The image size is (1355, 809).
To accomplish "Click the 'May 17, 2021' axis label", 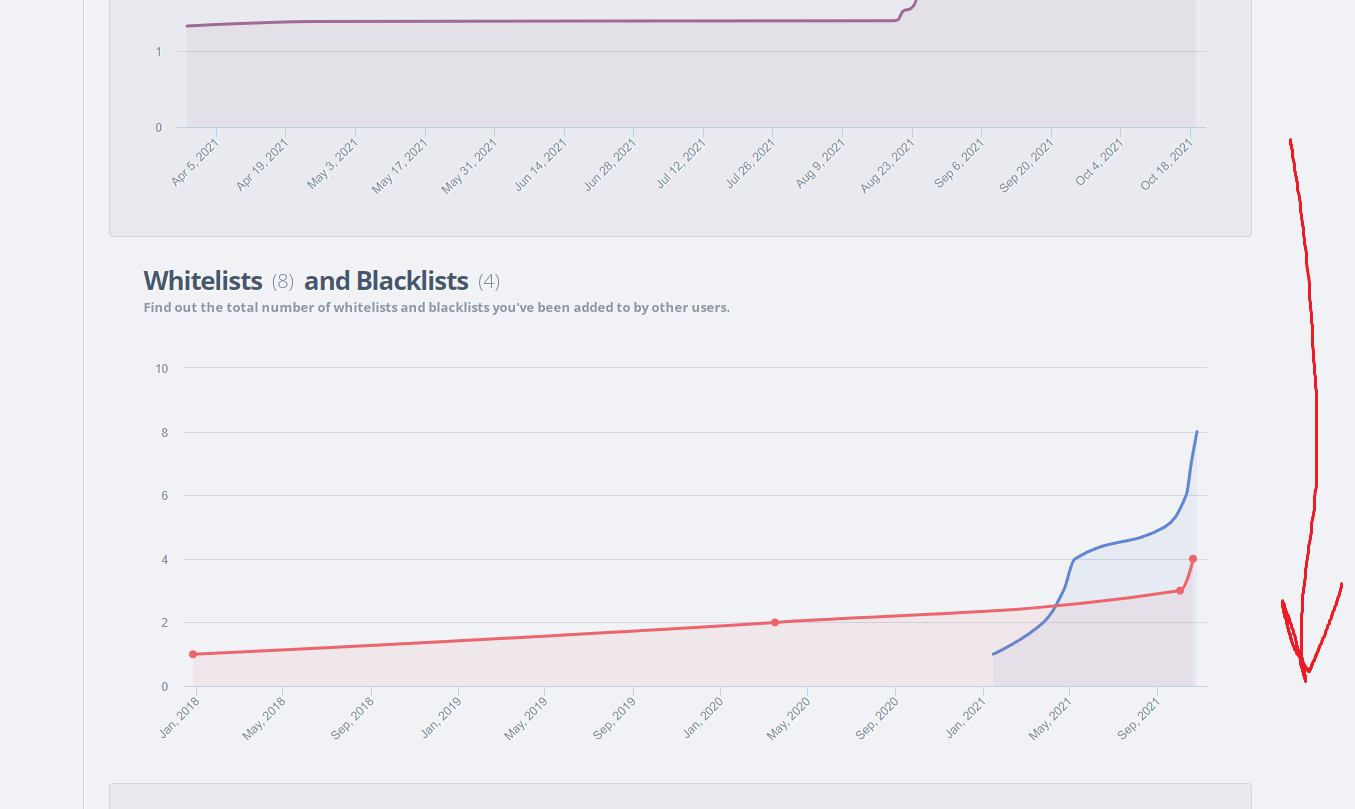I will point(402,165).
